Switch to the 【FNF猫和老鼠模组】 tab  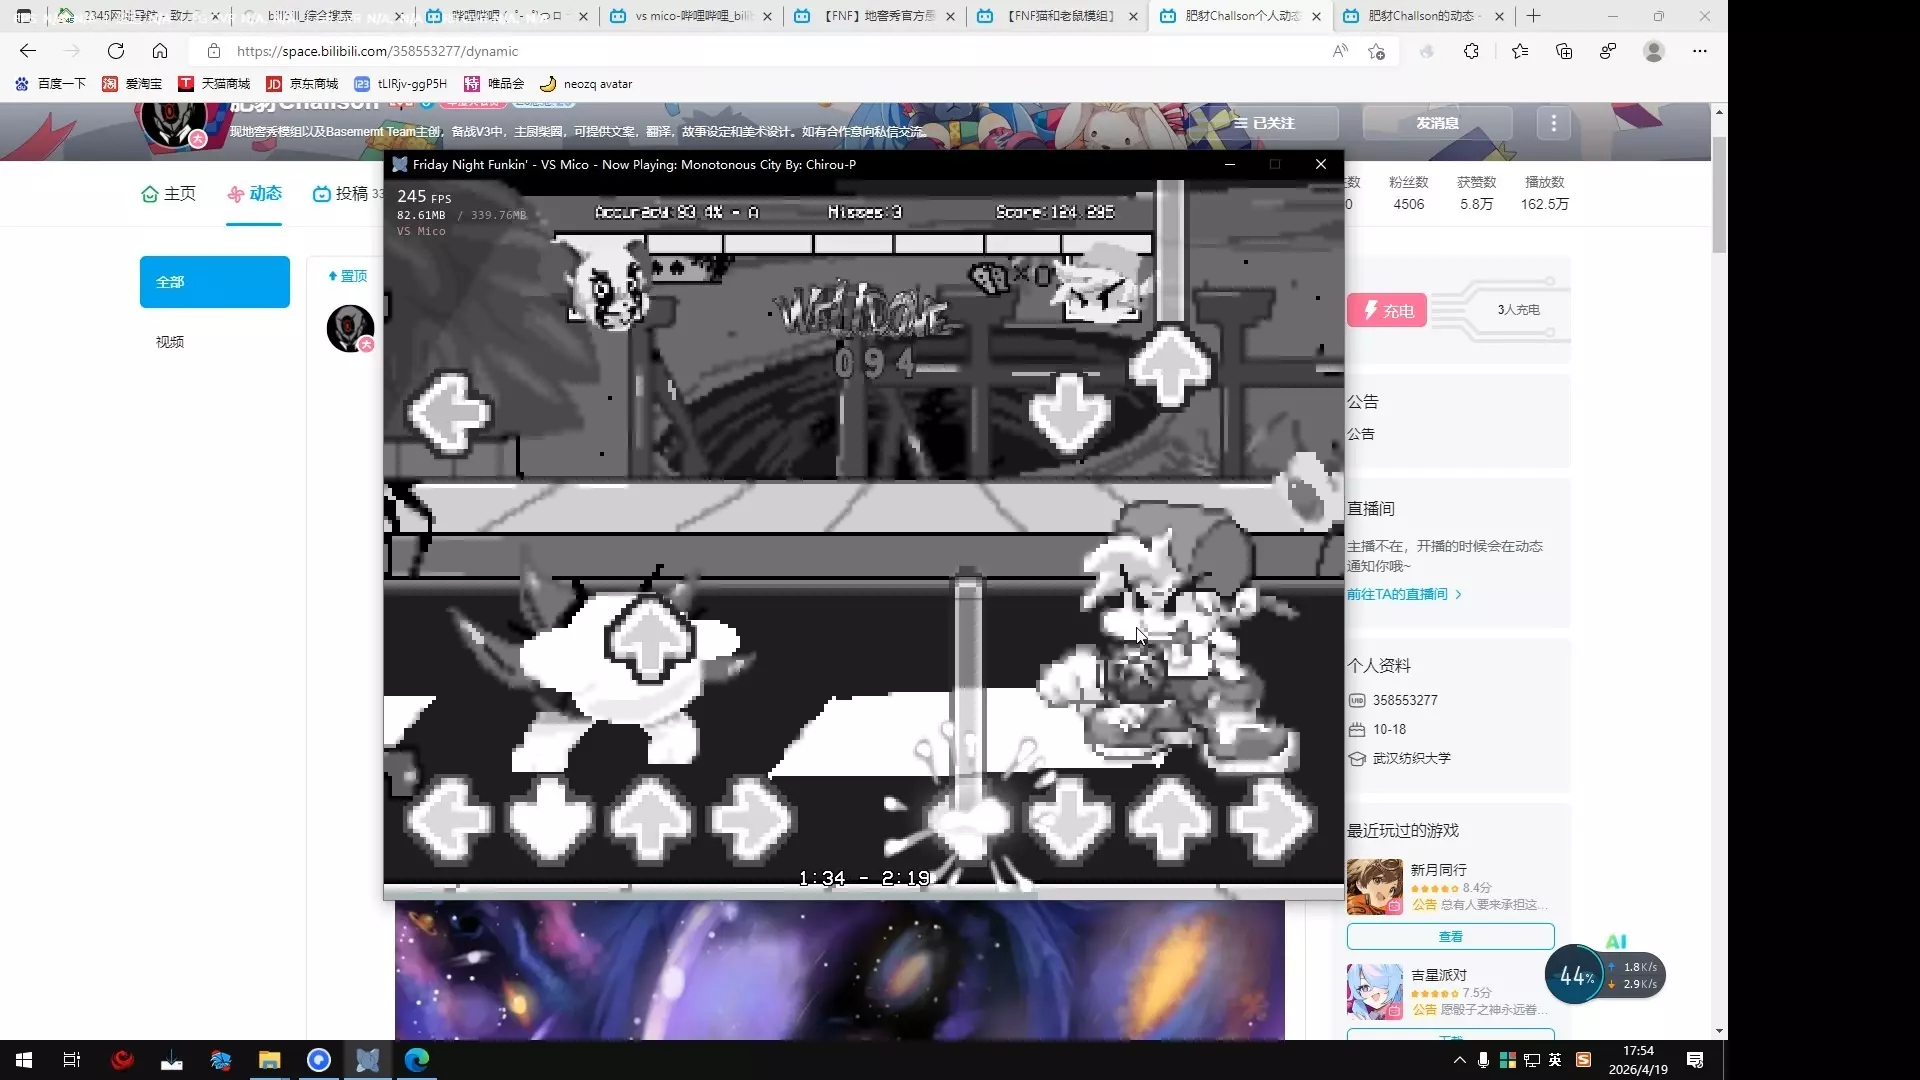click(1057, 16)
